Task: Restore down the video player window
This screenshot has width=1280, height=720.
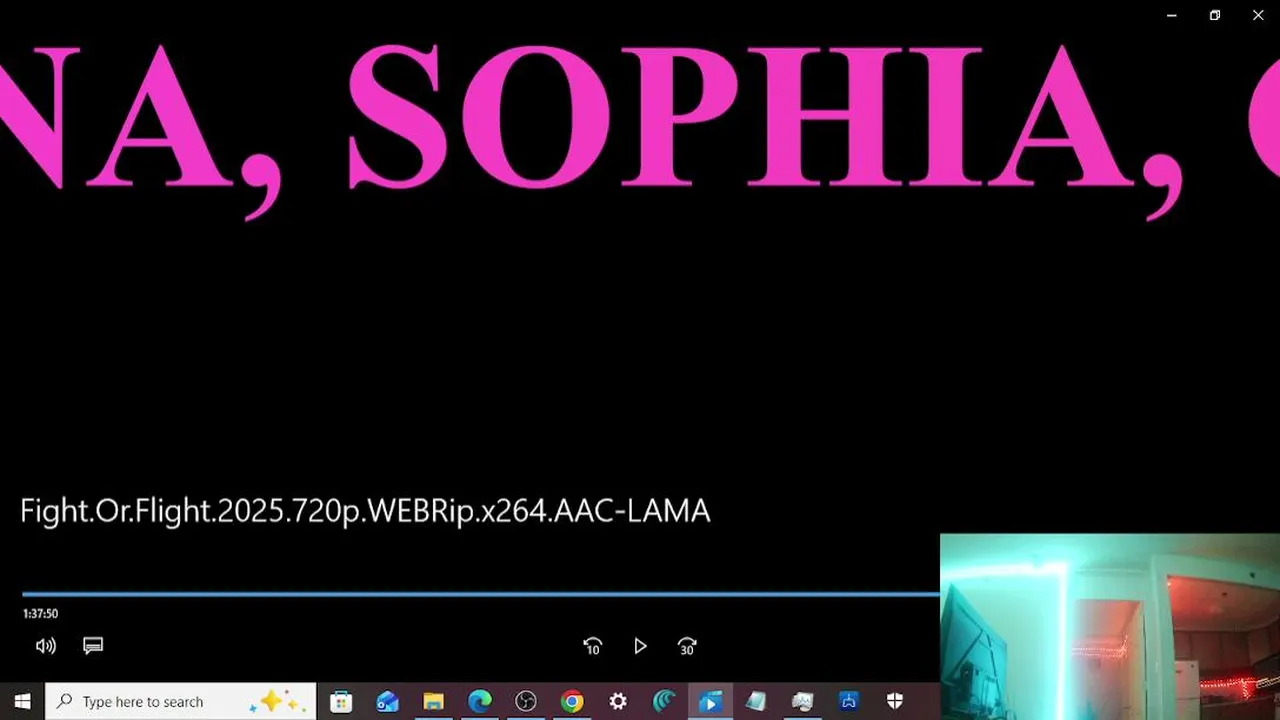Action: [1215, 15]
